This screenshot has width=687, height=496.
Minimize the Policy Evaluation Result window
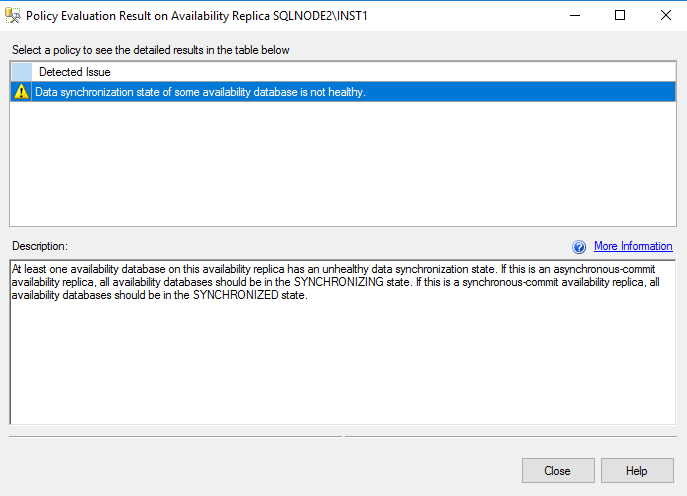tap(574, 16)
